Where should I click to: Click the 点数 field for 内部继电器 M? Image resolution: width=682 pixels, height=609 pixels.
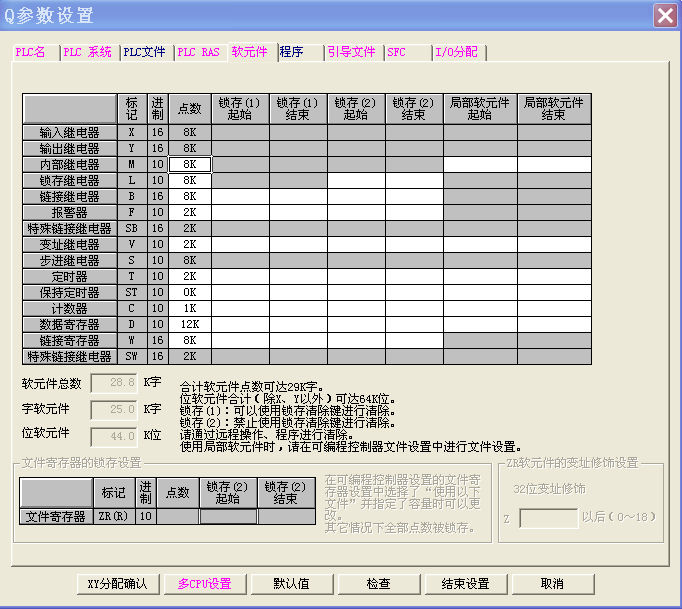[x=190, y=165]
